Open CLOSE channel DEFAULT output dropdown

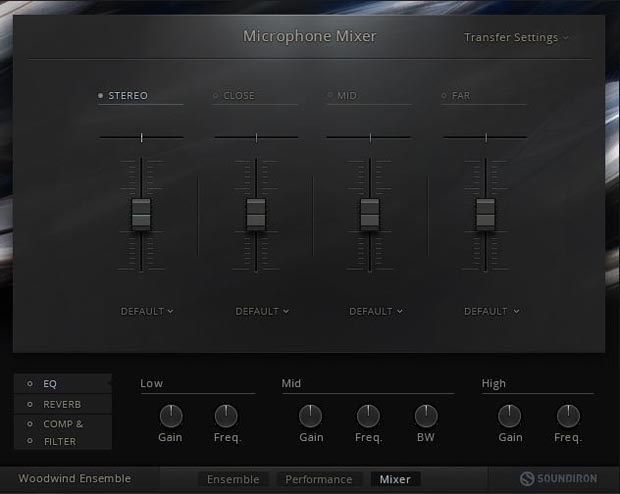pos(262,311)
